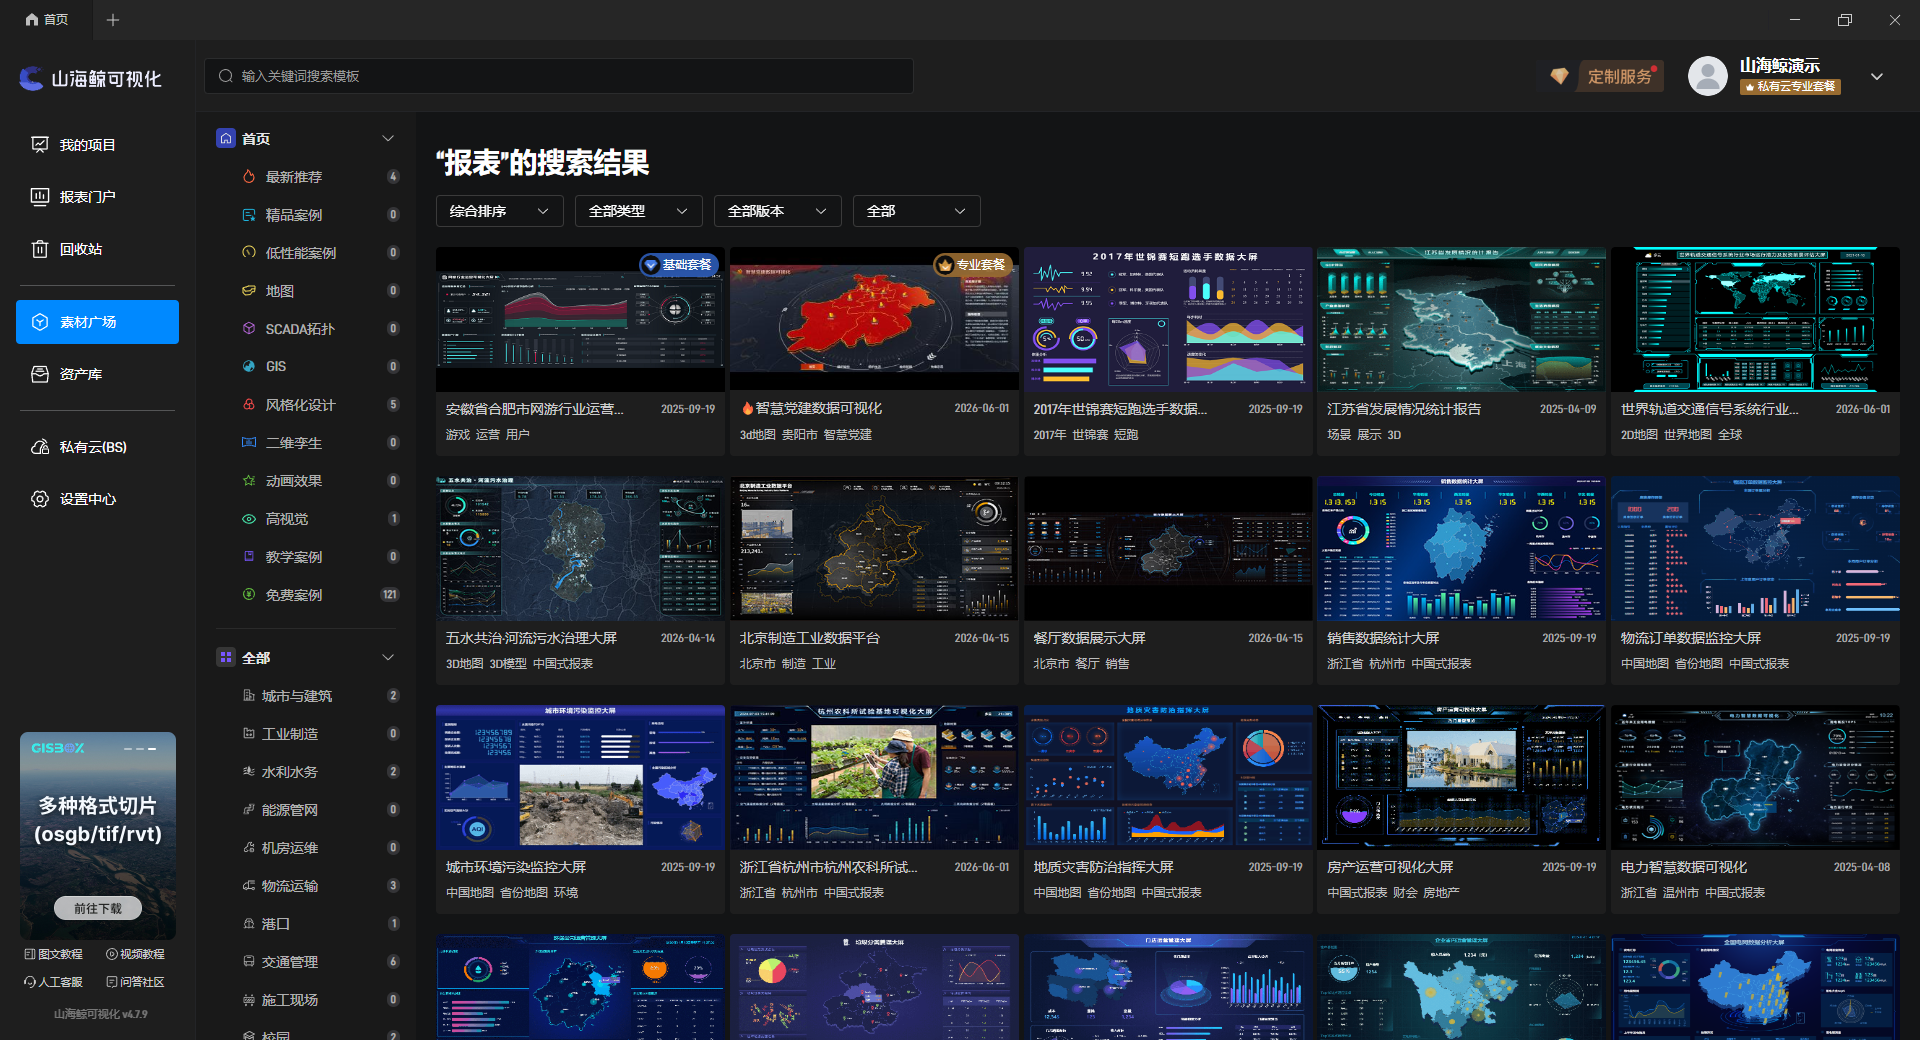Click the user avatar icon

[x=1707, y=76]
